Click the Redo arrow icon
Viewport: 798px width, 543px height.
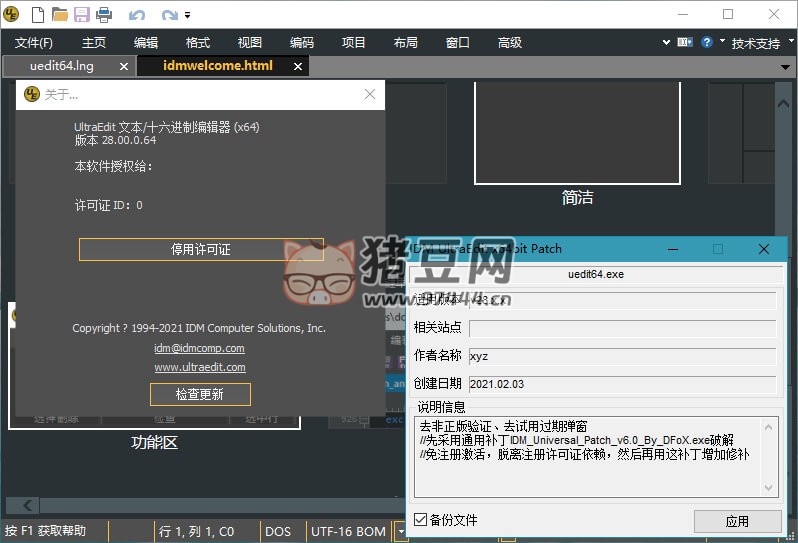click(x=169, y=15)
